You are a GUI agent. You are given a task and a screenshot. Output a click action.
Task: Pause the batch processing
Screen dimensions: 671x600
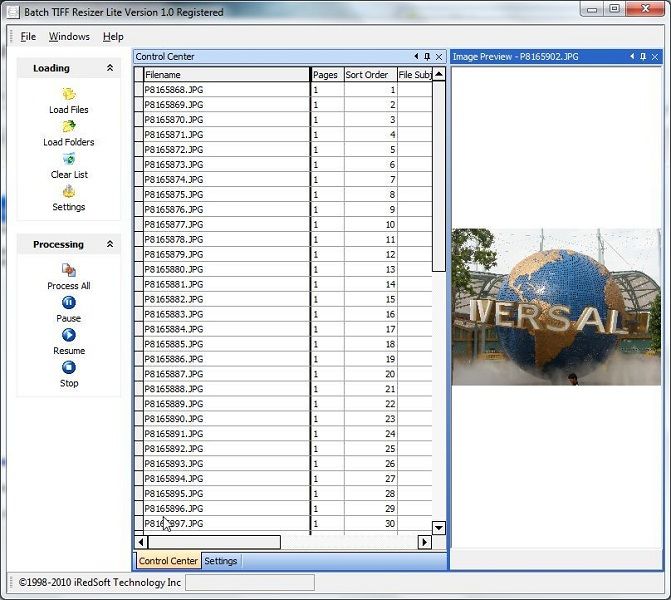69,303
